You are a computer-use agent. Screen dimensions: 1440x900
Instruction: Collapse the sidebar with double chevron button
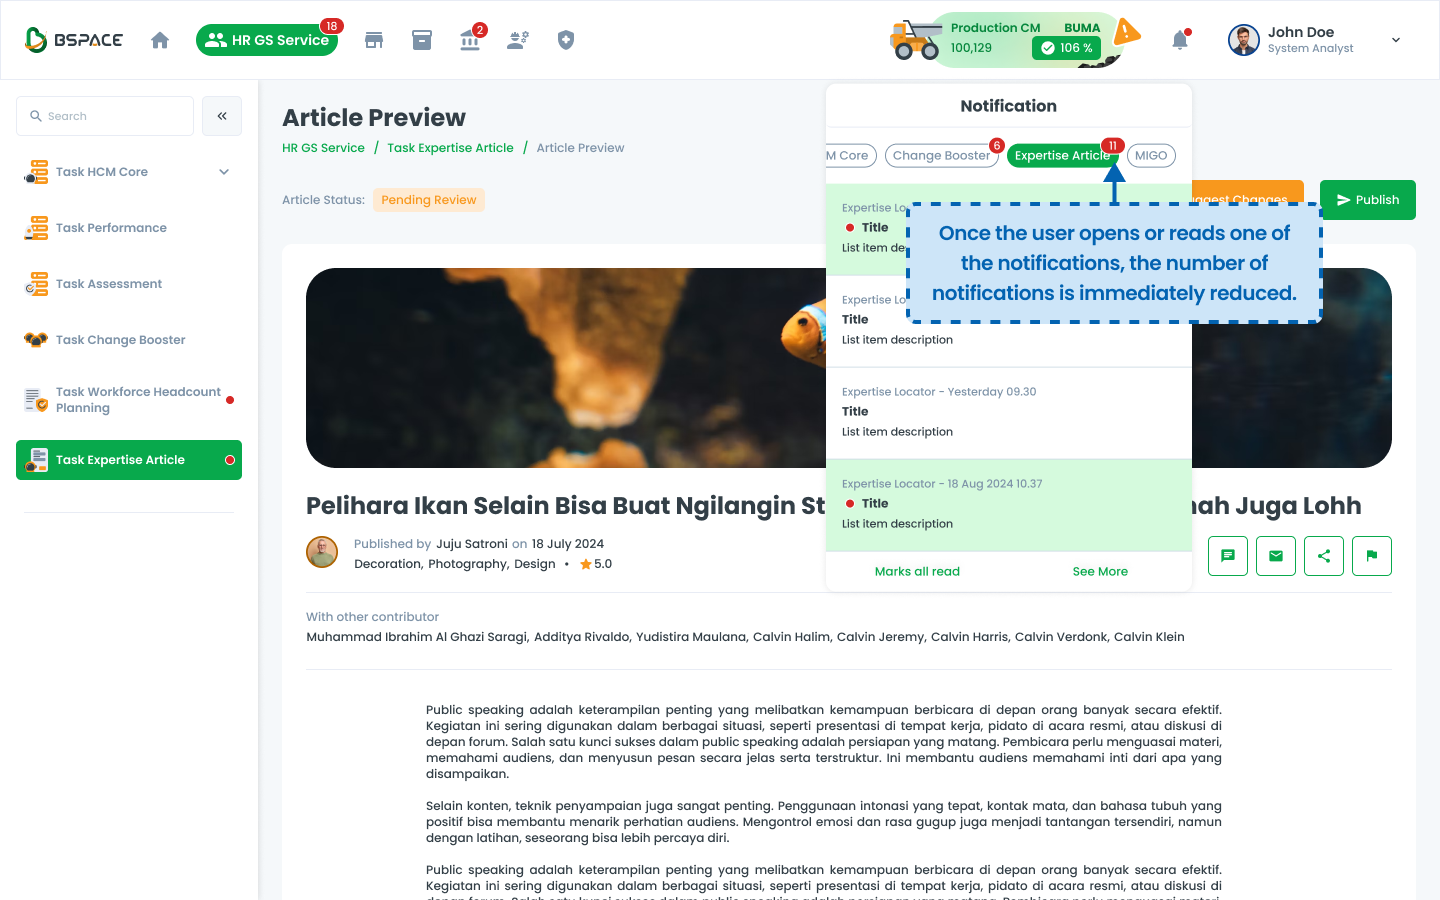coord(222,116)
